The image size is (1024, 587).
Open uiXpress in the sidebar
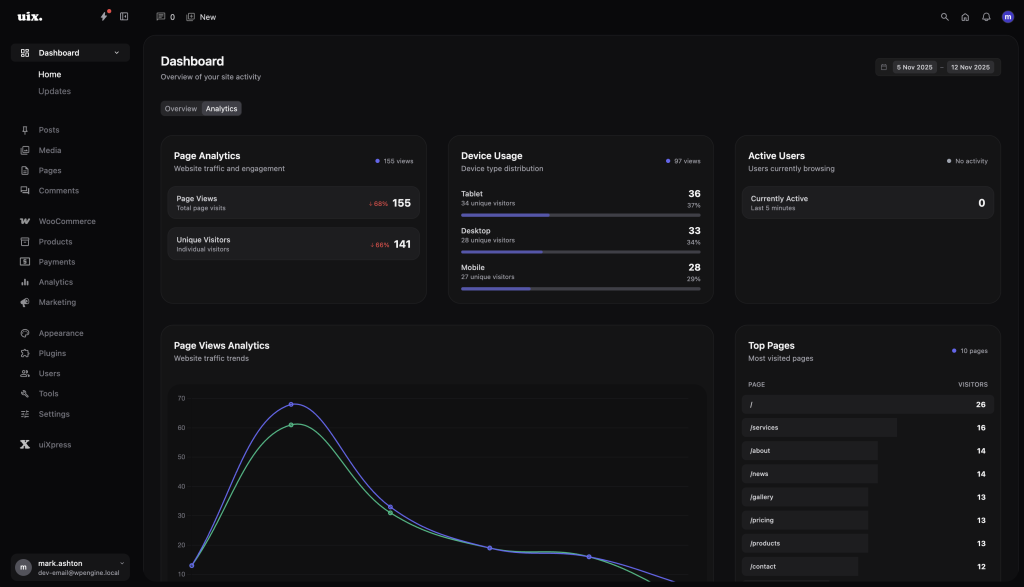pos(54,444)
